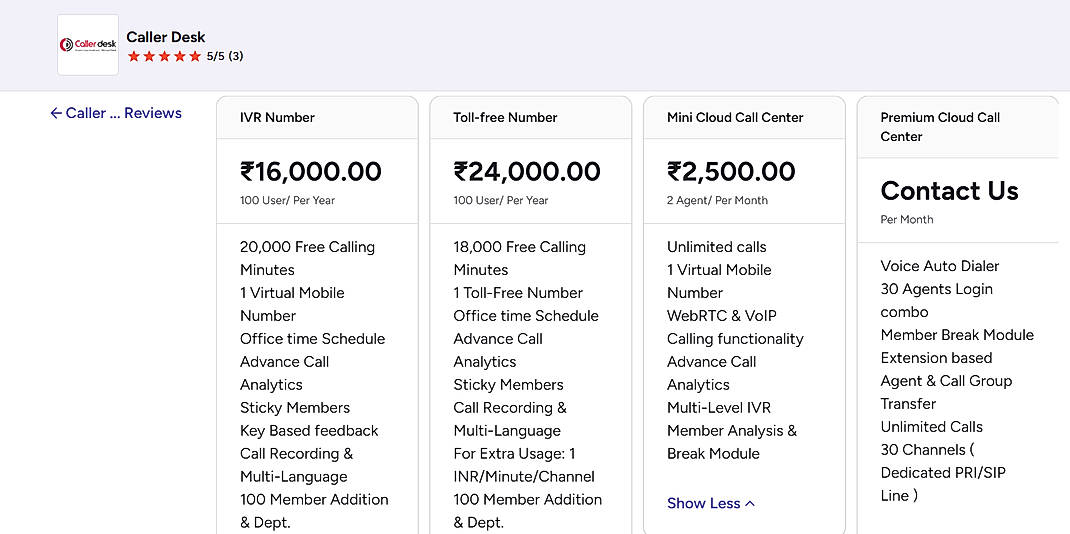Image resolution: width=1070 pixels, height=534 pixels.
Task: Click "18,000 Free Calling Minutes" feature
Action: [519, 258]
